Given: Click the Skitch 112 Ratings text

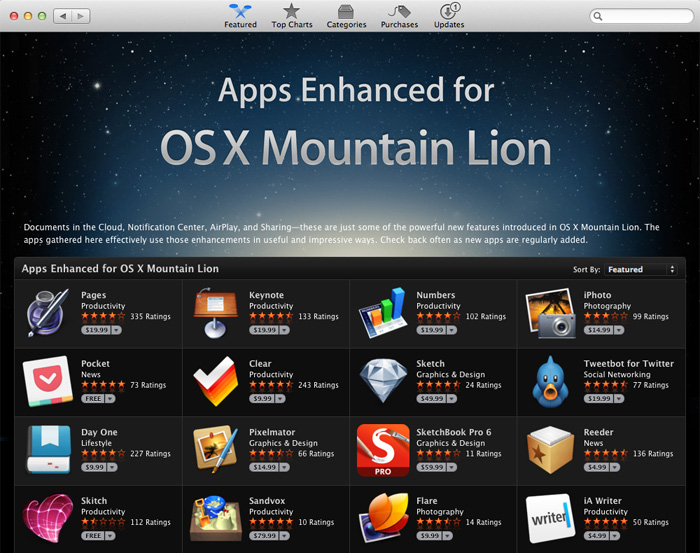Looking at the screenshot, I should click(x=150, y=522).
